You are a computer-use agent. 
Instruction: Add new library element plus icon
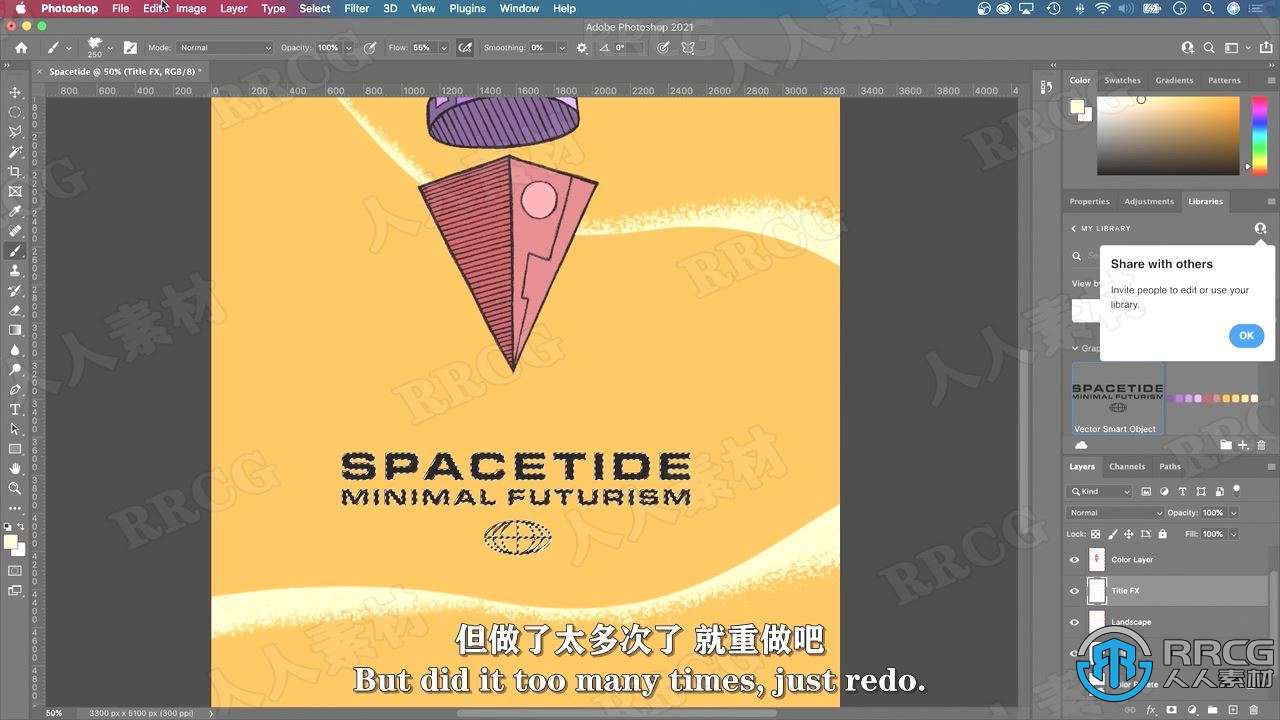pyautogui.click(x=1243, y=445)
